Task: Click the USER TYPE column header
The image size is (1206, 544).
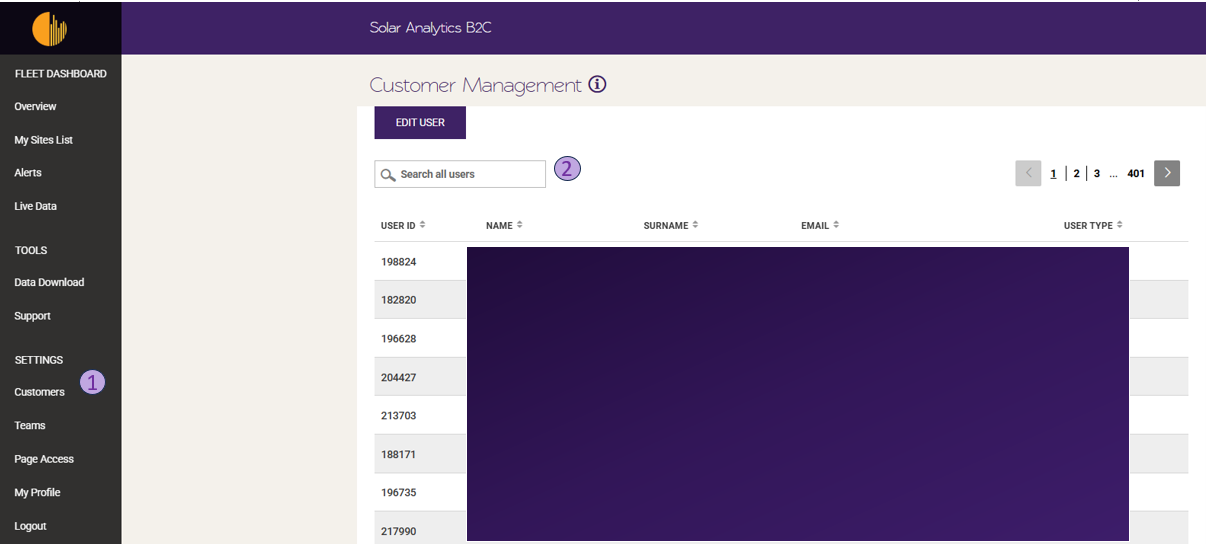Action: point(1088,226)
